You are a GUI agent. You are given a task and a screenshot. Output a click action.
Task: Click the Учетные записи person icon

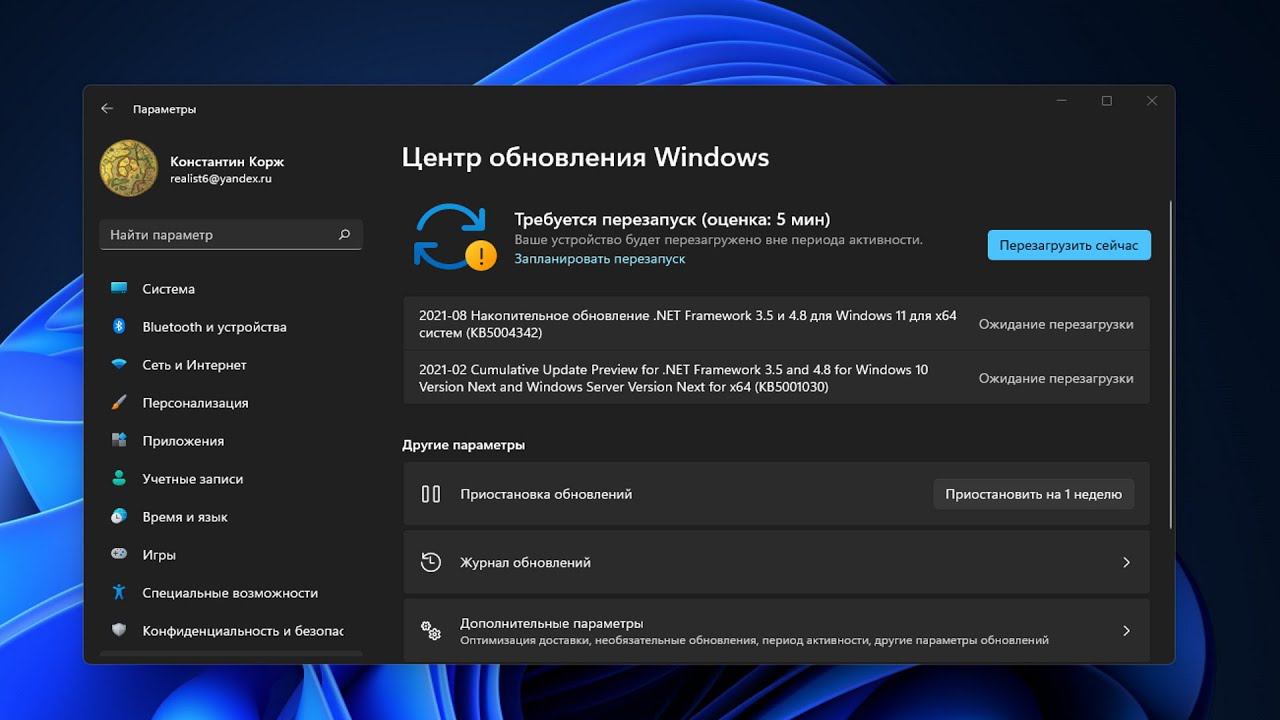[x=119, y=479]
